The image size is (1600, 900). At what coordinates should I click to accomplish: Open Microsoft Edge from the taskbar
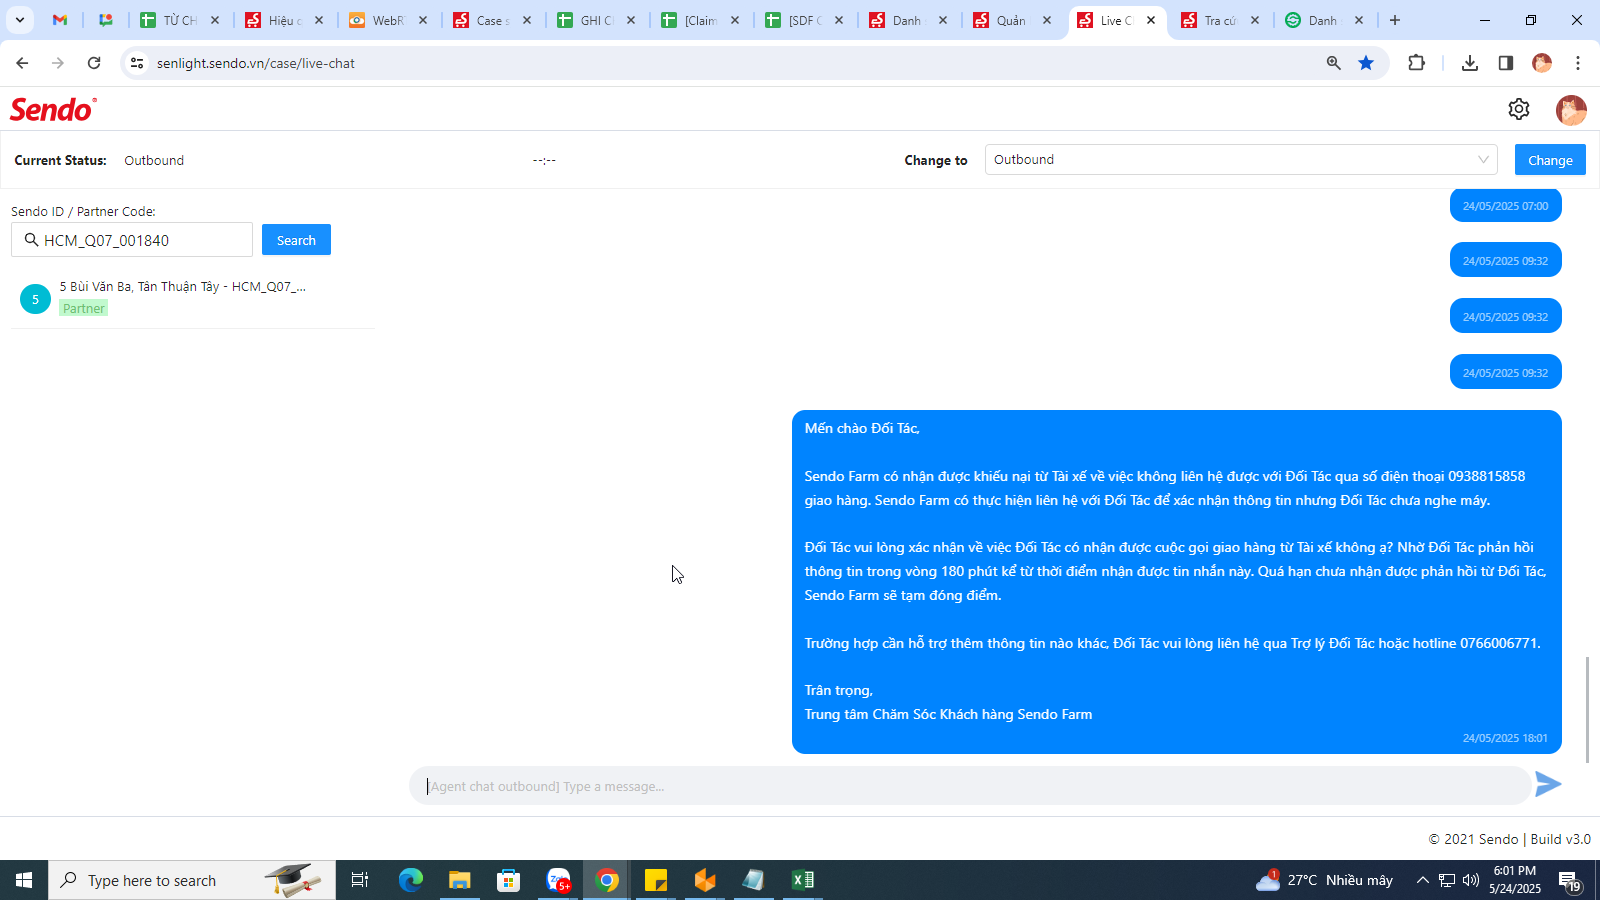[411, 880]
